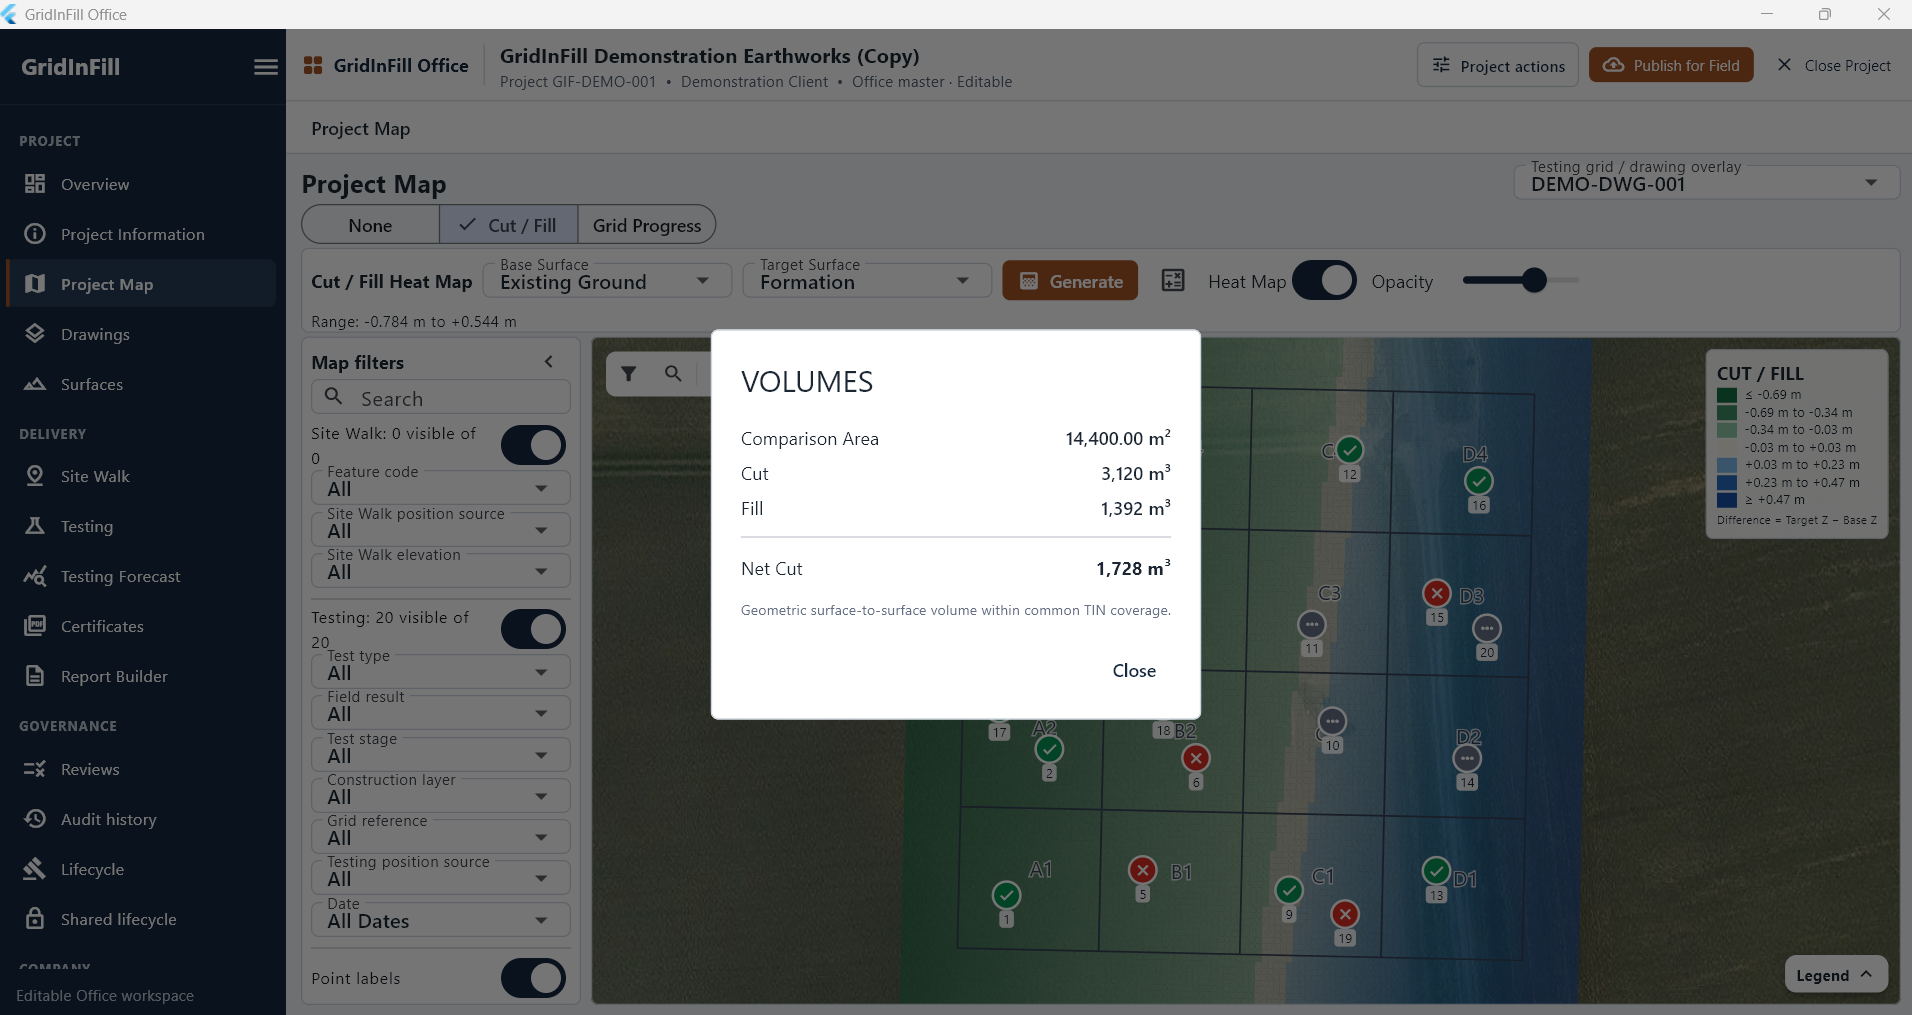The image size is (1912, 1015).
Task: Open the volumes calculator icon beside Heat Map
Action: pyautogui.click(x=1173, y=281)
